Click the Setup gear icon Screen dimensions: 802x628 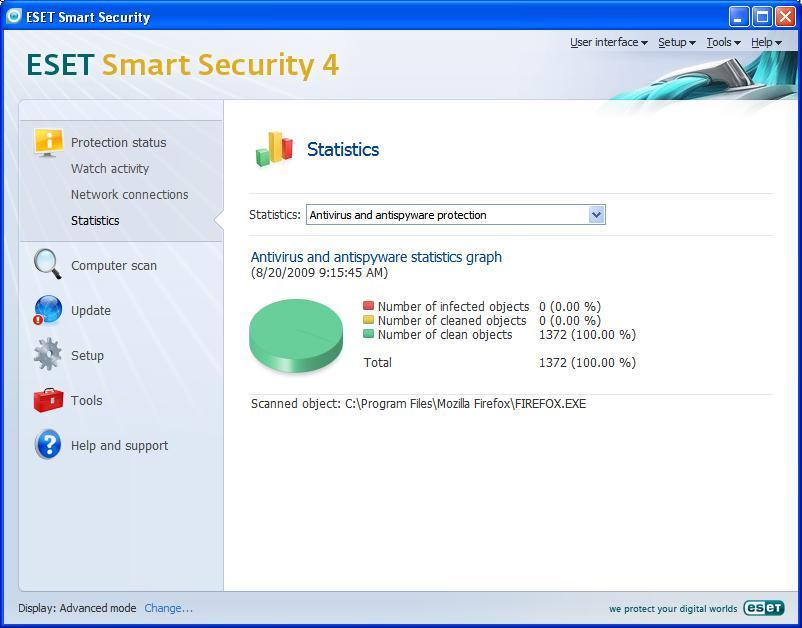(x=47, y=355)
